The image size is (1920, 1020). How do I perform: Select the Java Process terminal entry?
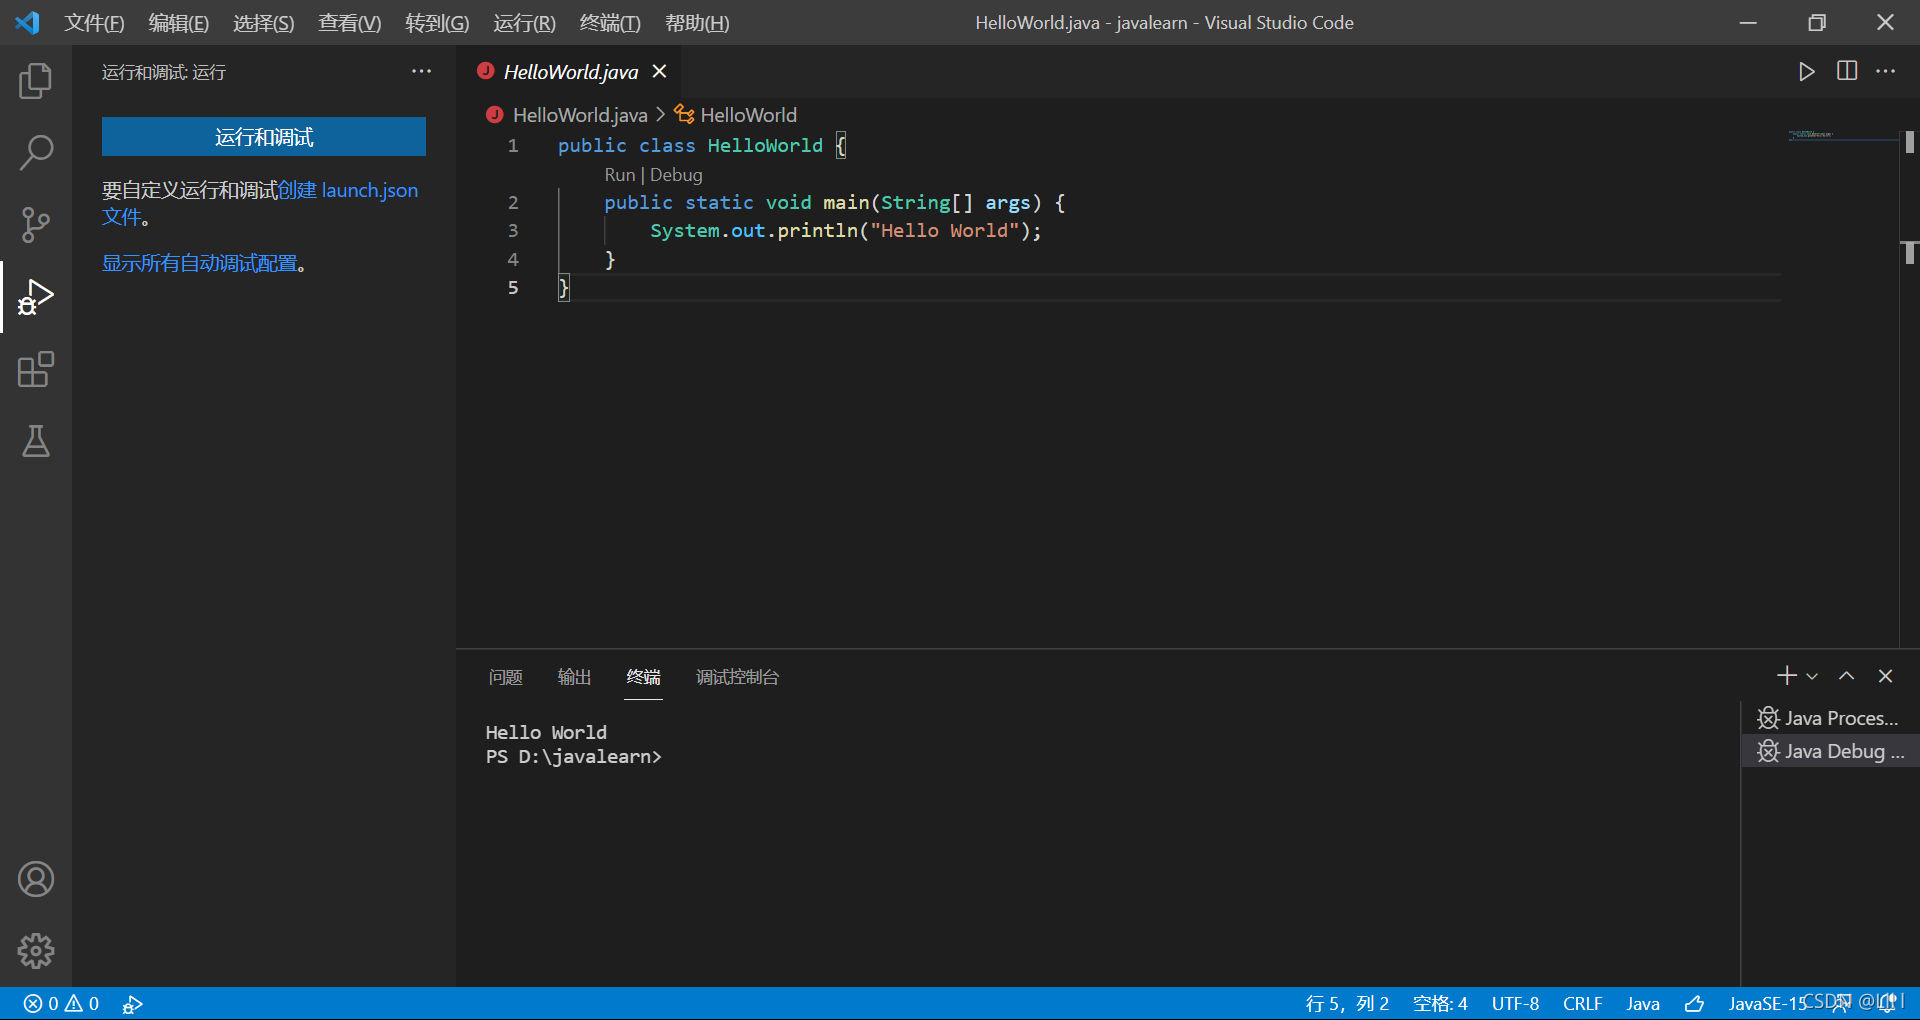1829,718
